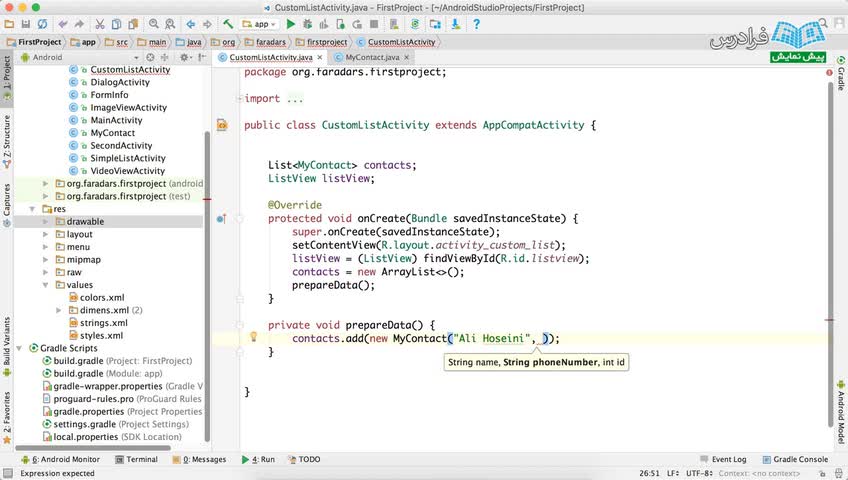848x480 pixels.
Task: Open the Android project view dropdown
Action: pos(60,57)
